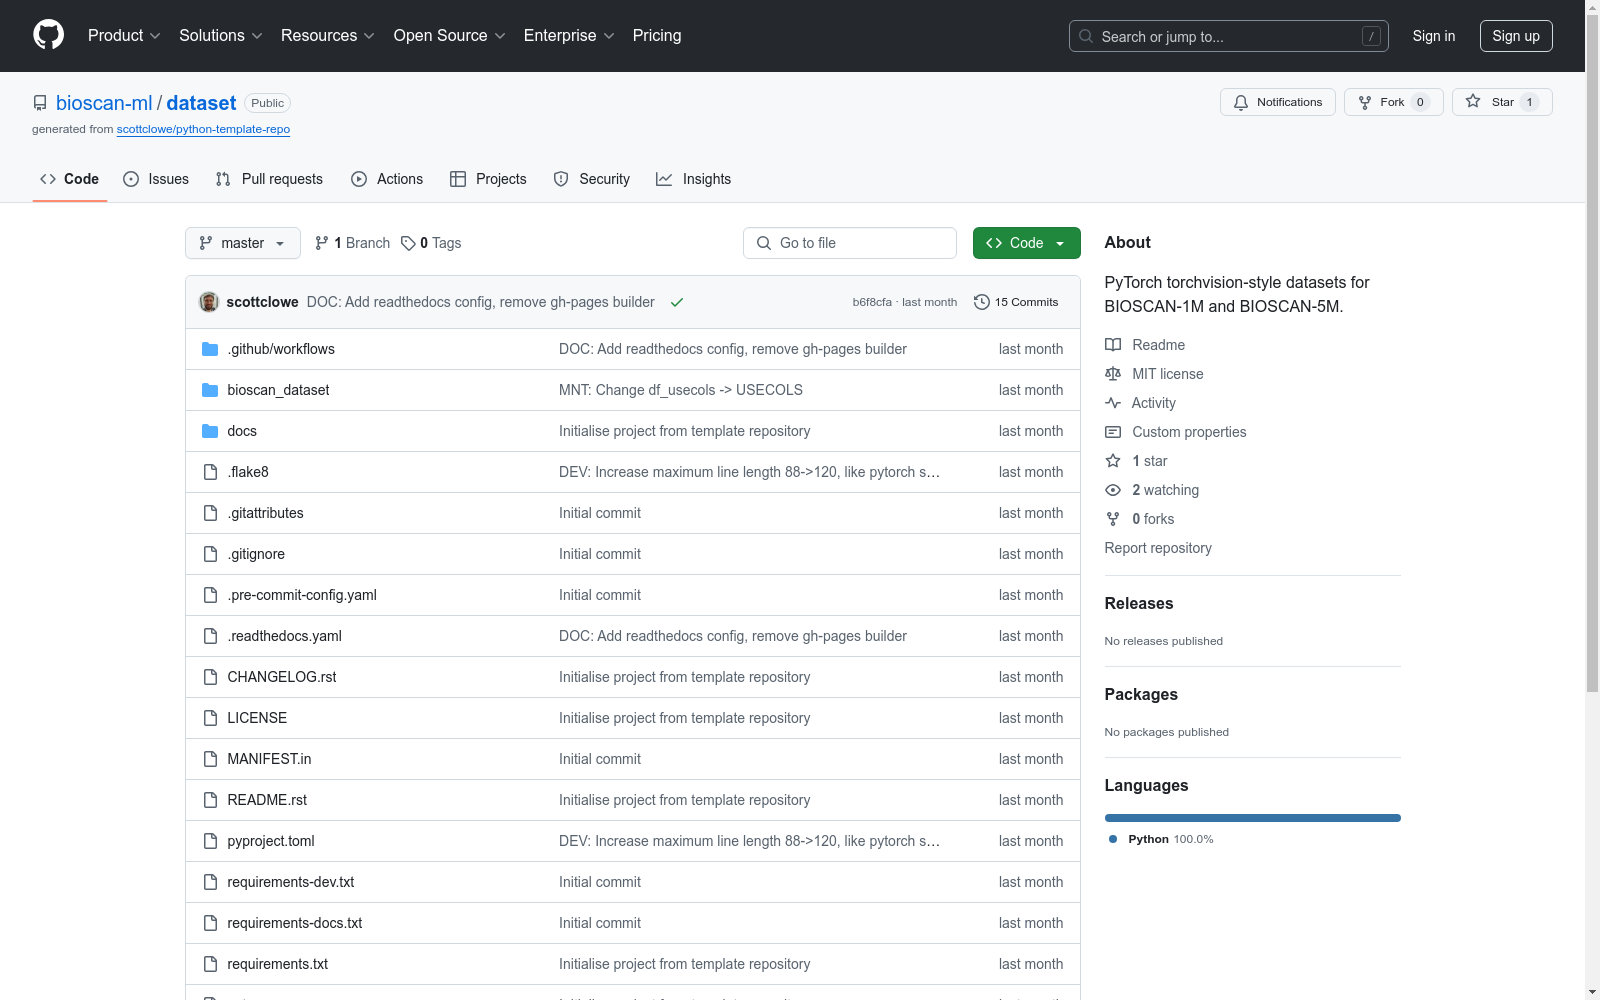Open Notifications for this repository
The width and height of the screenshot is (1600, 1000).
click(1278, 102)
